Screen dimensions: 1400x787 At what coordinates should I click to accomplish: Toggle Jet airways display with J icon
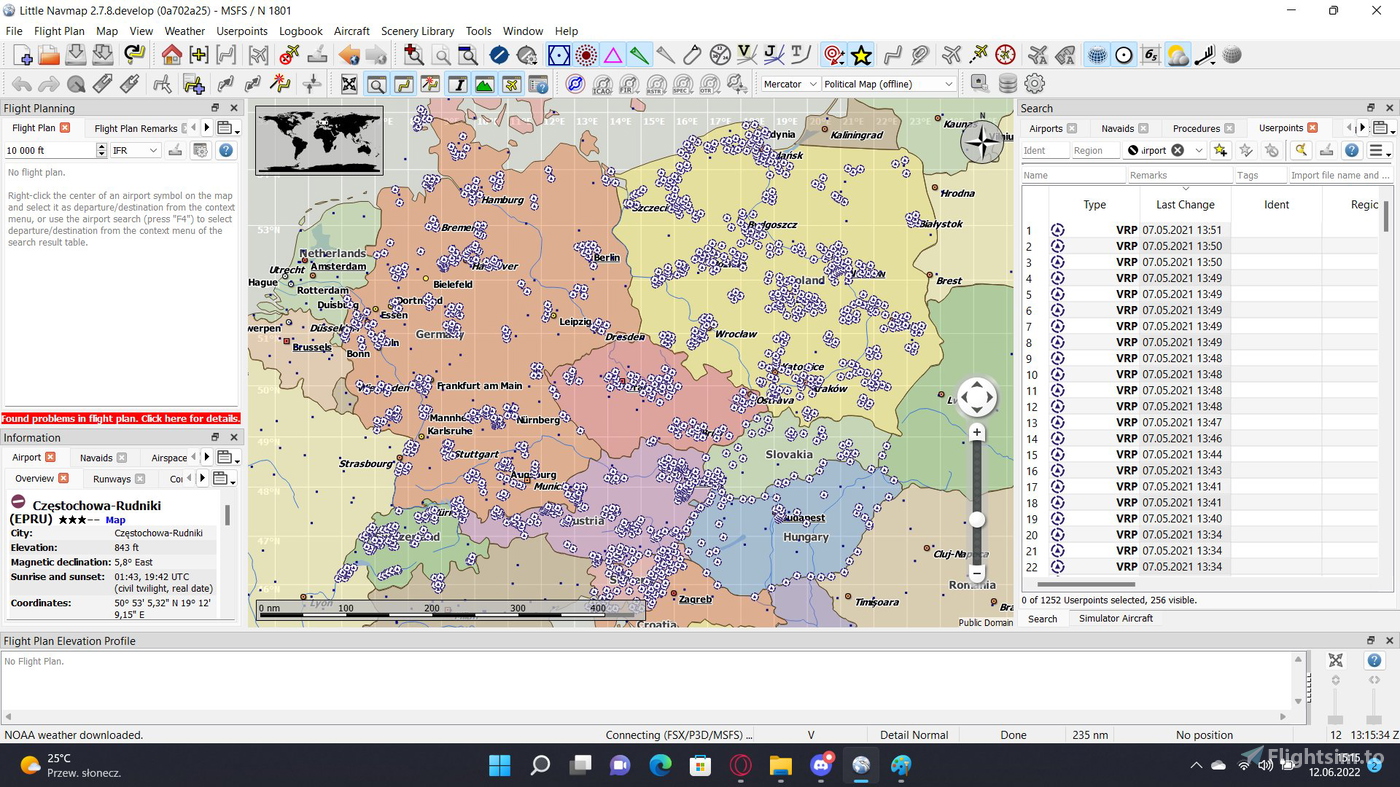pos(774,55)
